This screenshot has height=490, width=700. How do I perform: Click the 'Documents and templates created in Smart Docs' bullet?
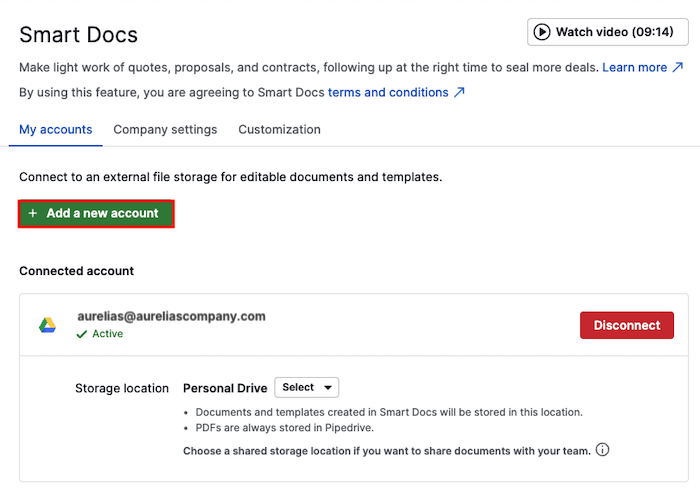click(389, 412)
